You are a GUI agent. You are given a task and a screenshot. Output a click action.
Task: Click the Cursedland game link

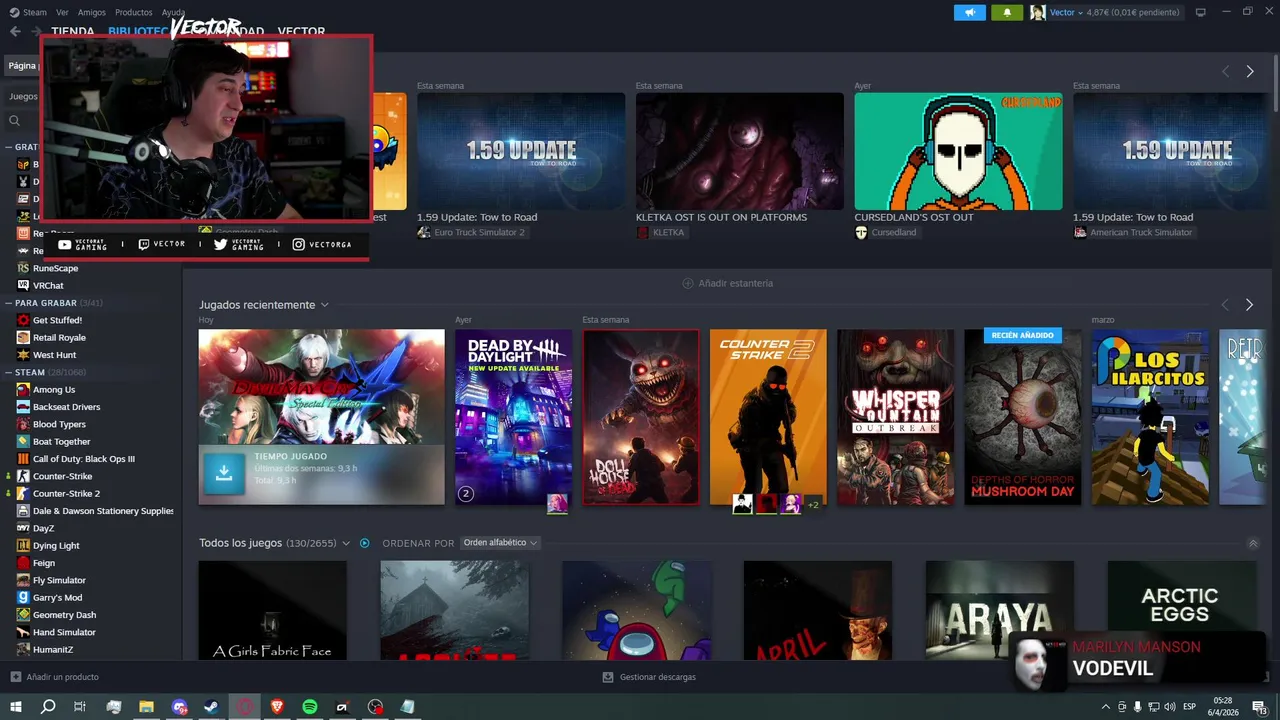(885, 232)
